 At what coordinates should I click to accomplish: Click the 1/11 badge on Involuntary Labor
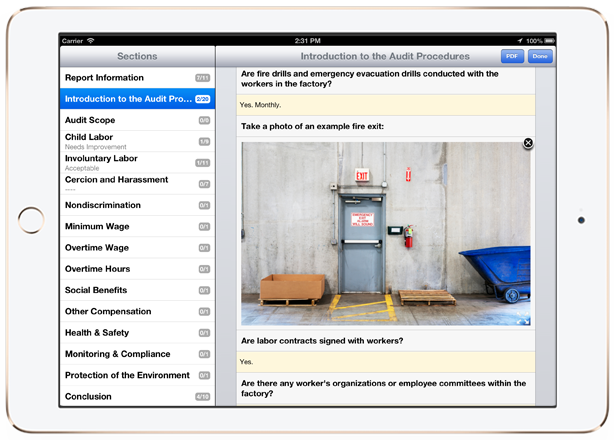202,163
